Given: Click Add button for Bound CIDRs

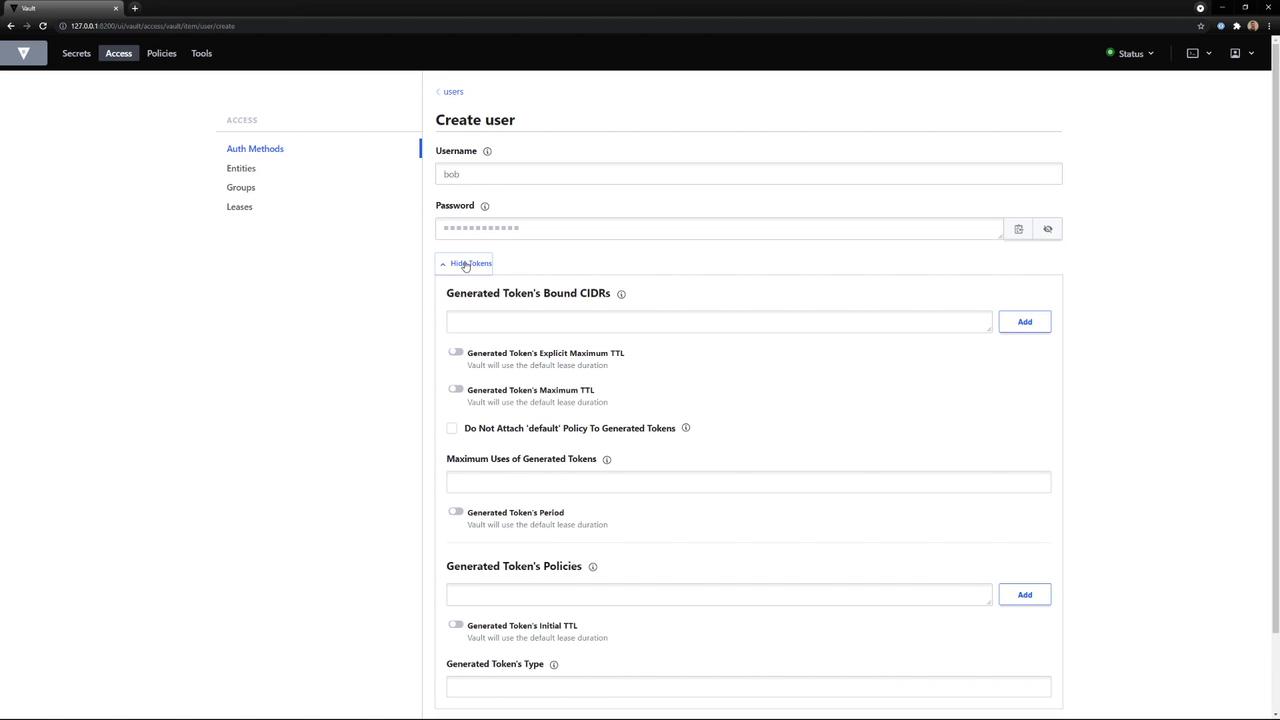Looking at the screenshot, I should point(1024,322).
